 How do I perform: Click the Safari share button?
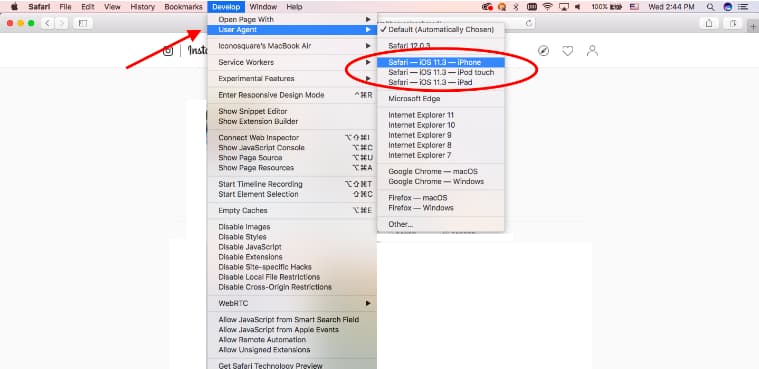point(709,23)
